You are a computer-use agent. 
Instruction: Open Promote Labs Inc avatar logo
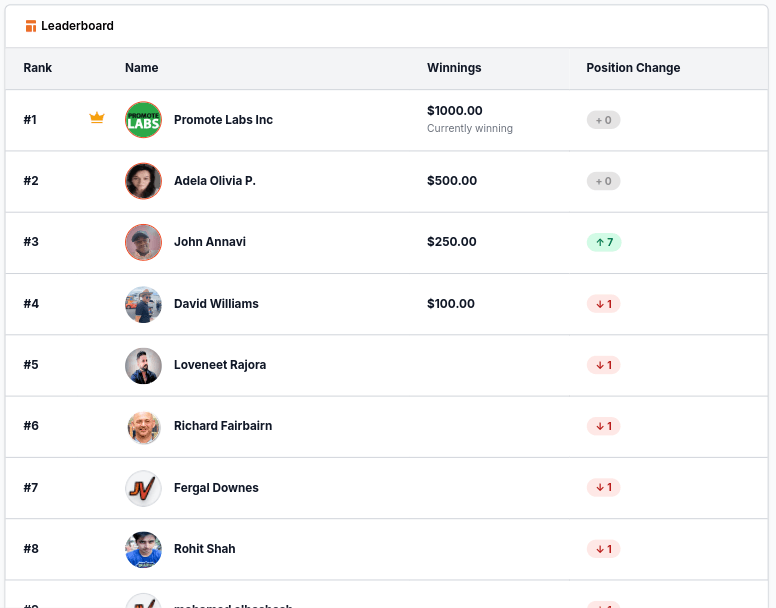[143, 120]
